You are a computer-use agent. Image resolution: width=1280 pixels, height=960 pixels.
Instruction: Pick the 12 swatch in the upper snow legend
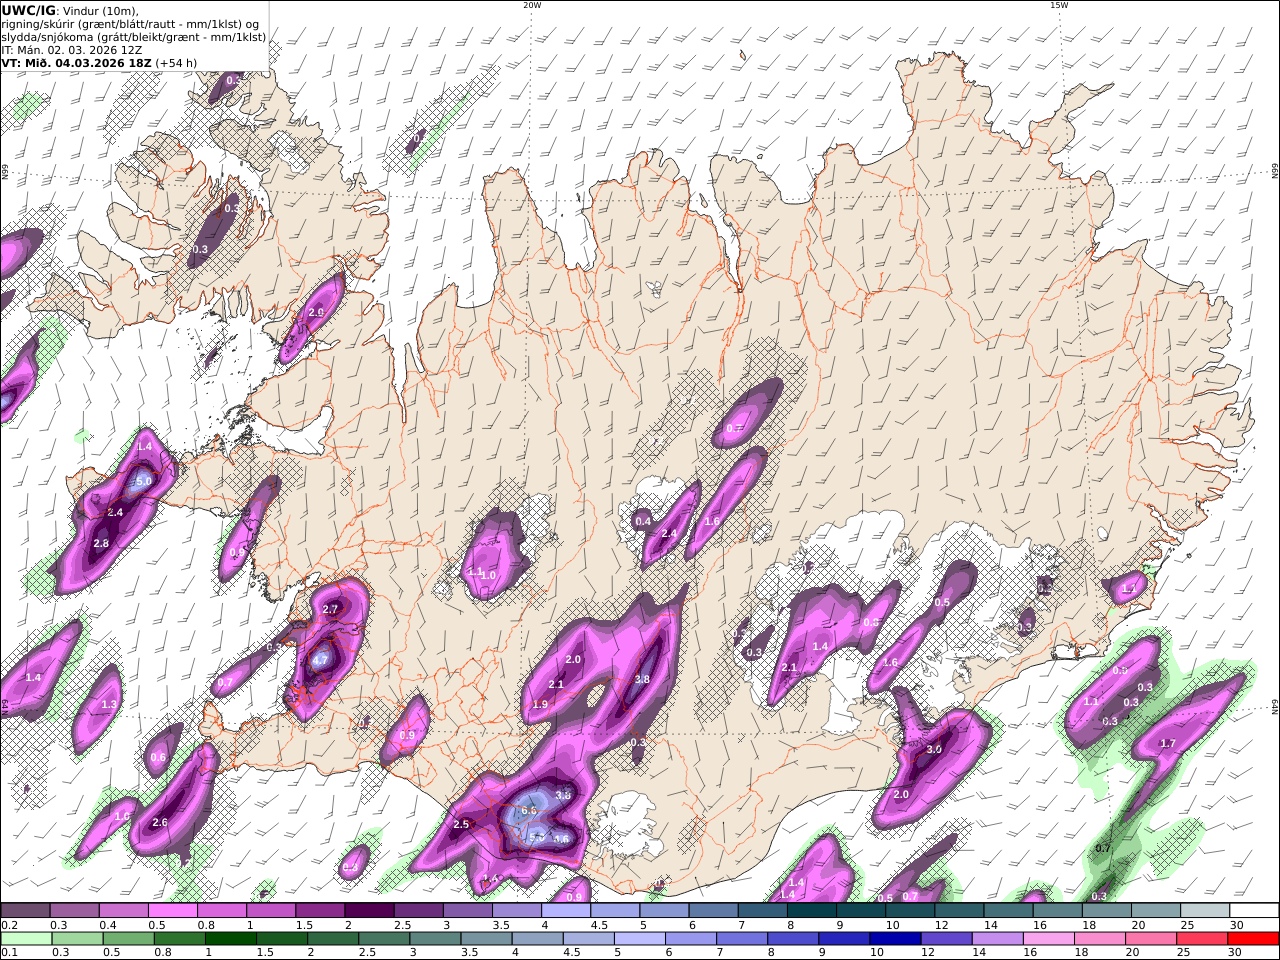pyautogui.click(x=958, y=911)
